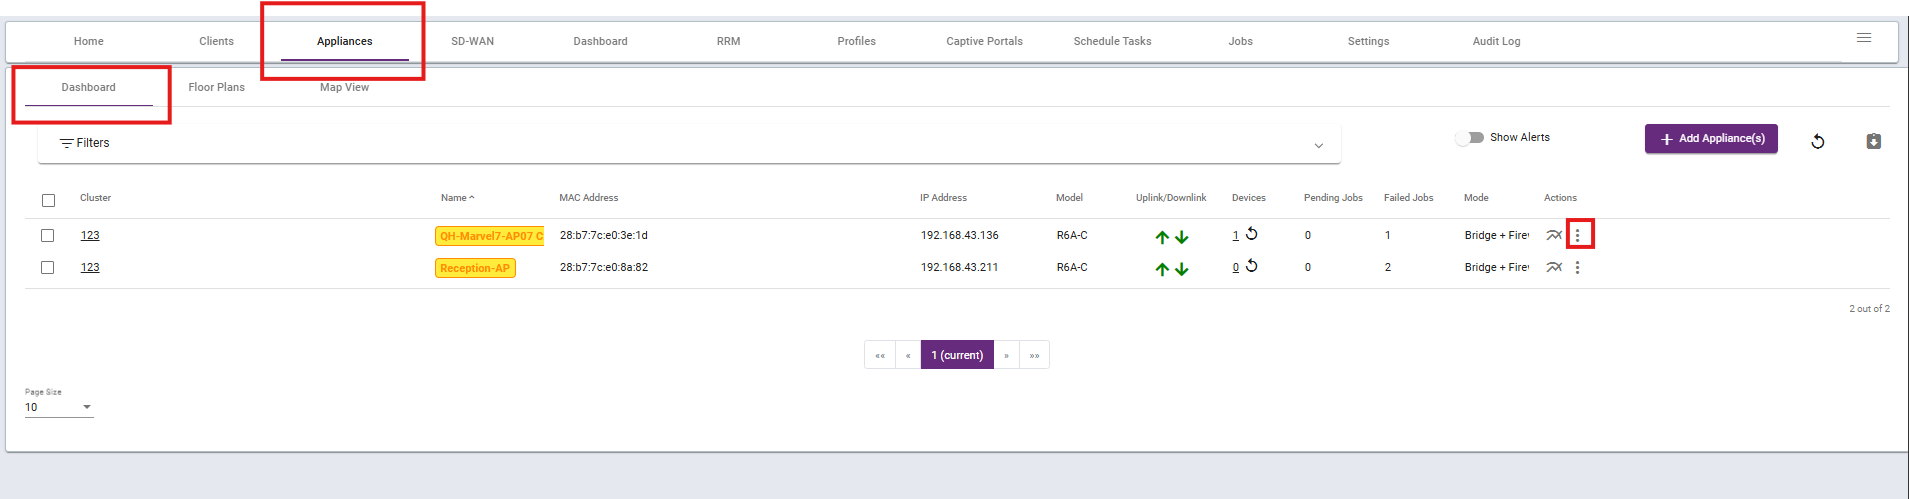Tick the select-all checkbox in table header
The image size is (1909, 499).
pos(48,200)
